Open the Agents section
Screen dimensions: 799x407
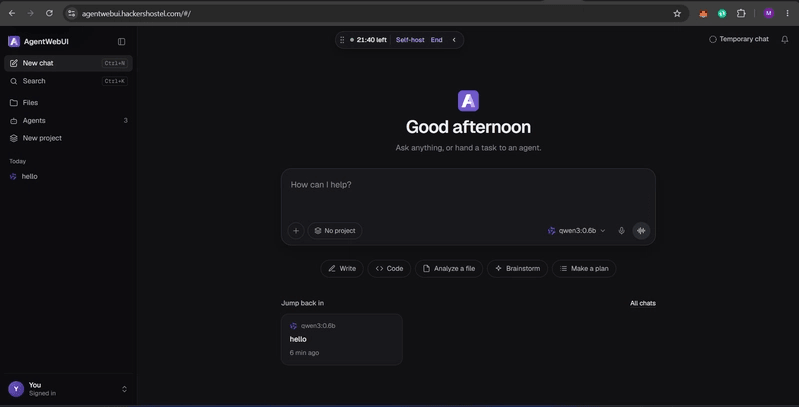tap(68, 120)
